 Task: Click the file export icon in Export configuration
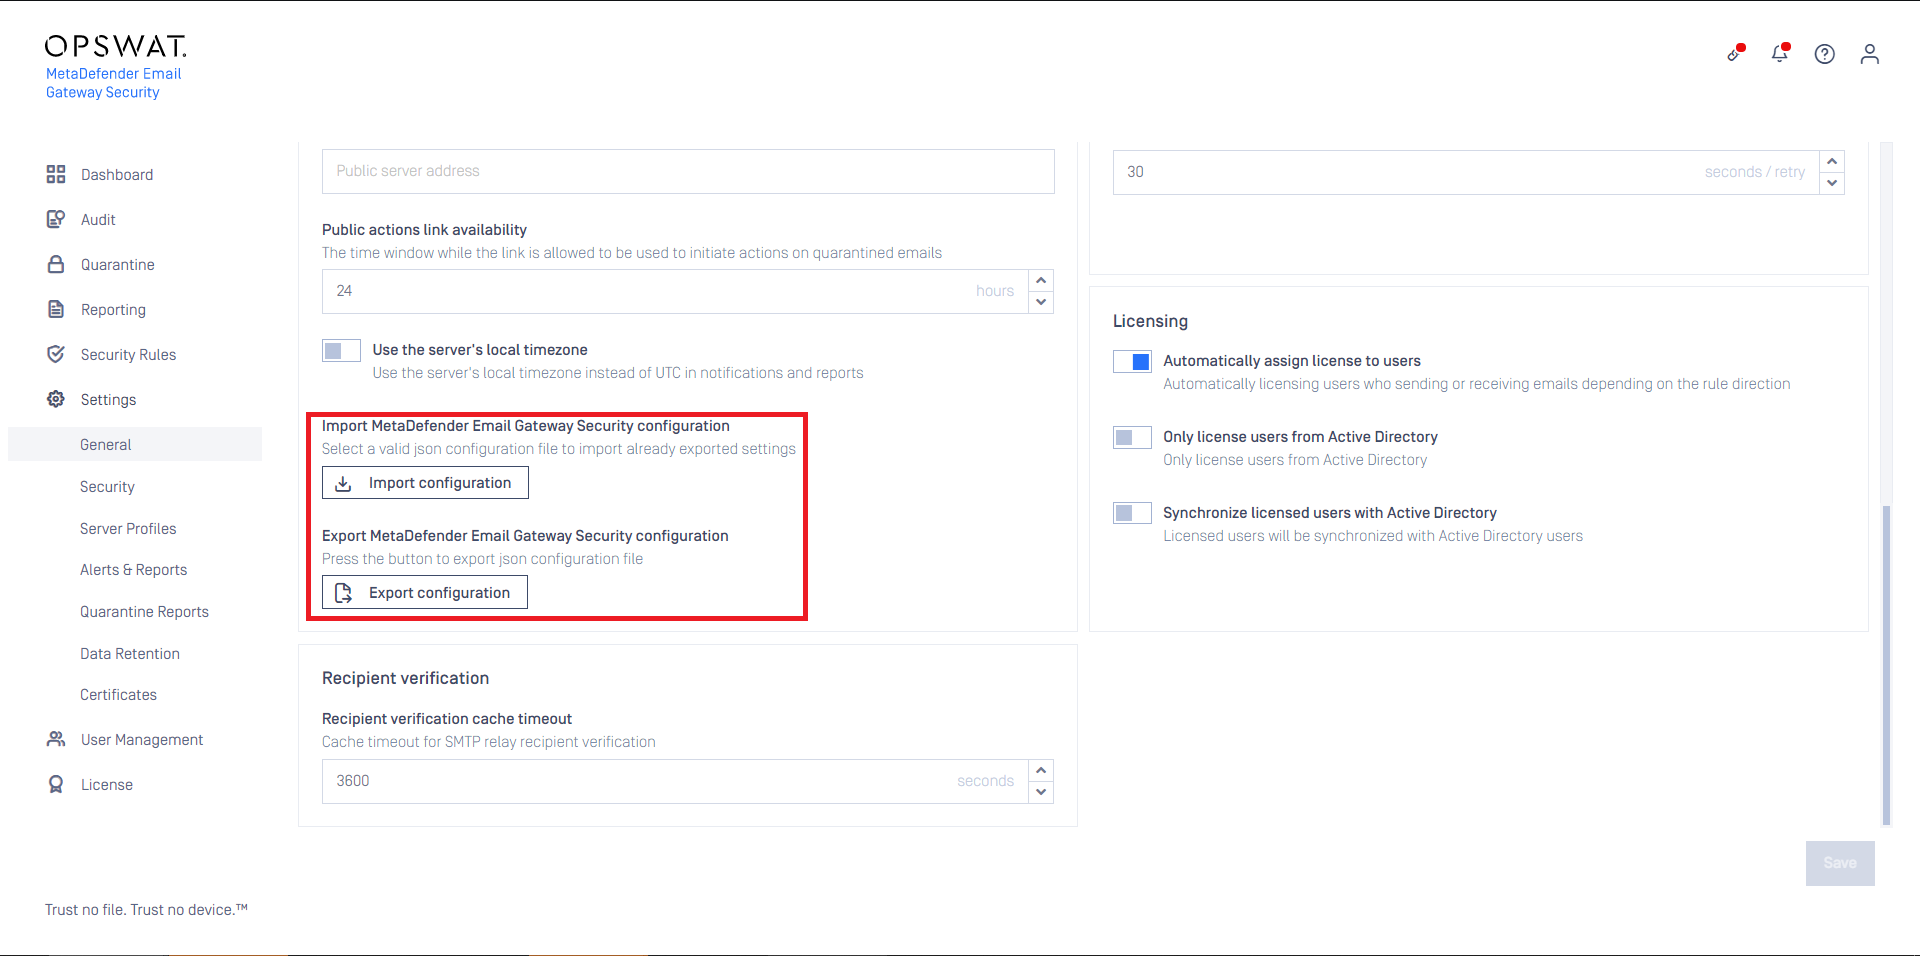tap(343, 593)
